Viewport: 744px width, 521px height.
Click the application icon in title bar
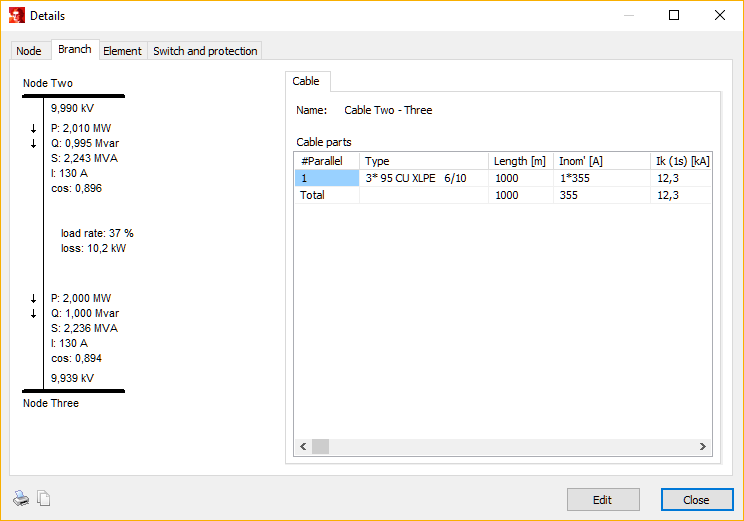click(16, 16)
